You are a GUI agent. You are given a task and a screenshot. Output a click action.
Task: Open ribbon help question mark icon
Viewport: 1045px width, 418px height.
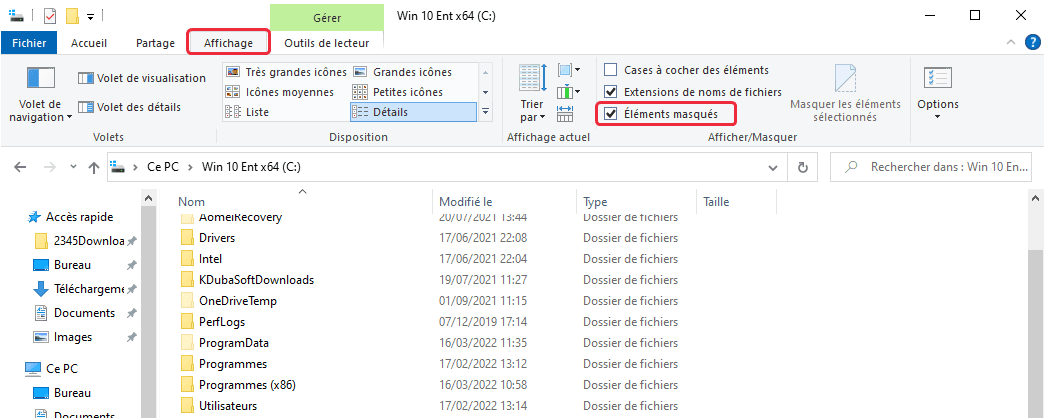(1032, 43)
